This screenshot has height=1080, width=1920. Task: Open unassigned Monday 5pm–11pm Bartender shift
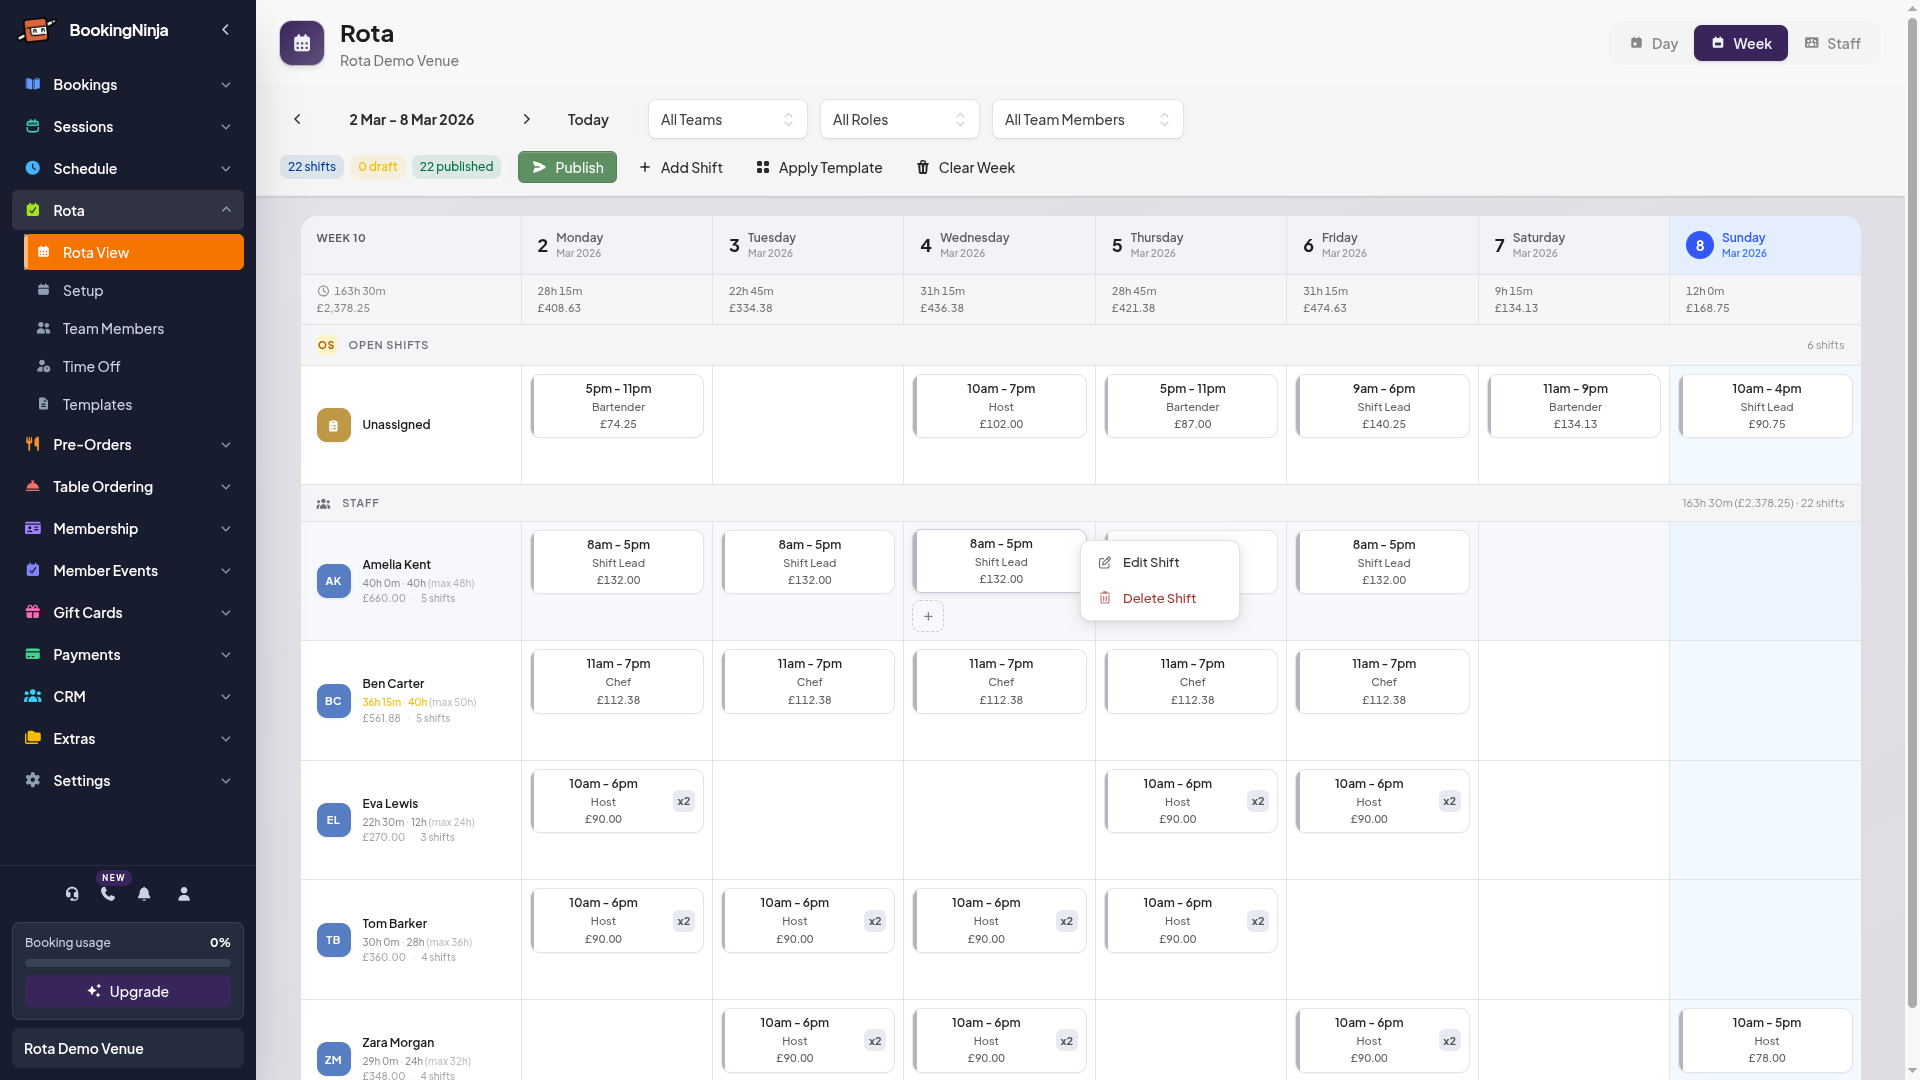(x=618, y=406)
